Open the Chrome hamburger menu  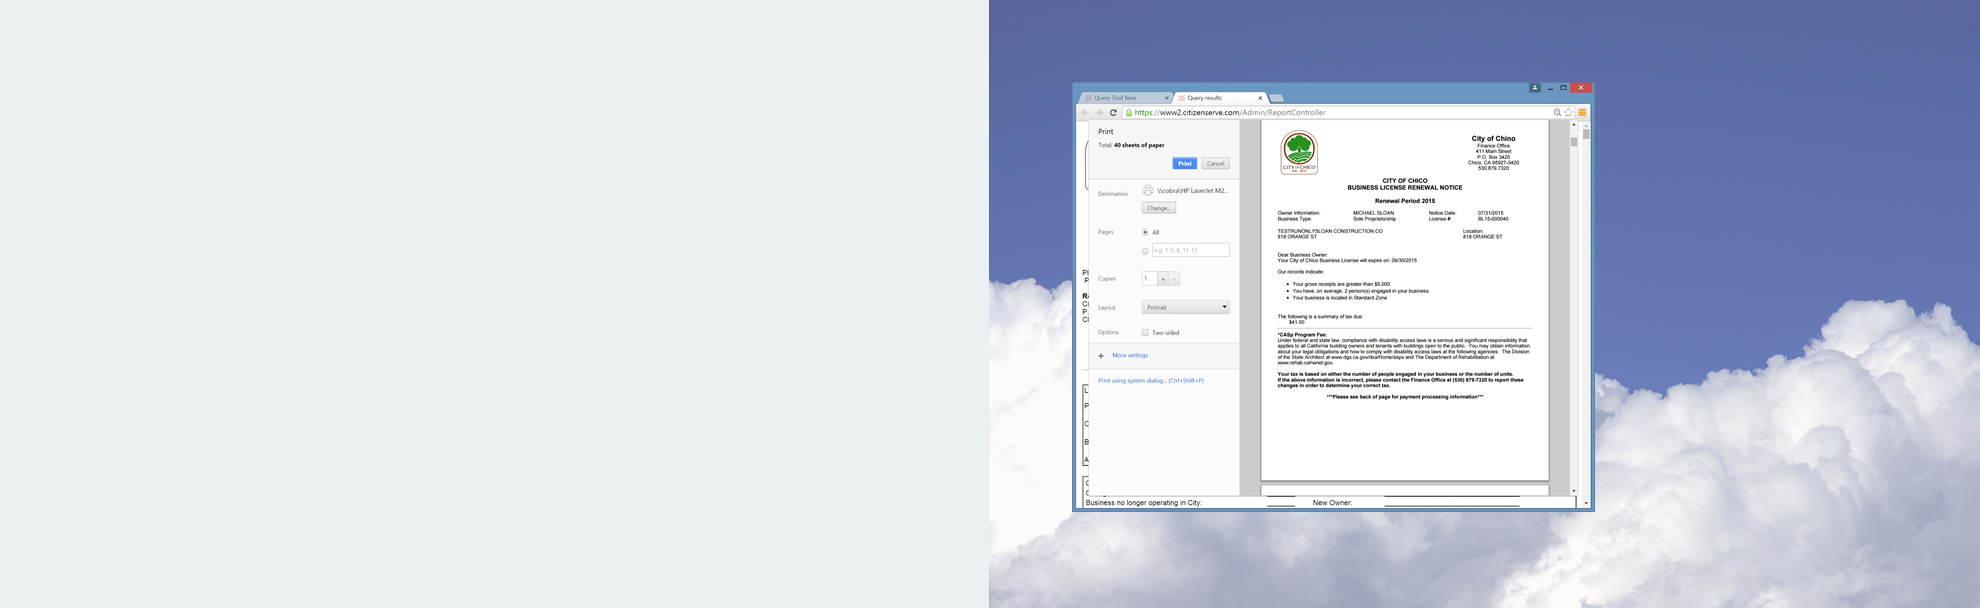(1582, 113)
